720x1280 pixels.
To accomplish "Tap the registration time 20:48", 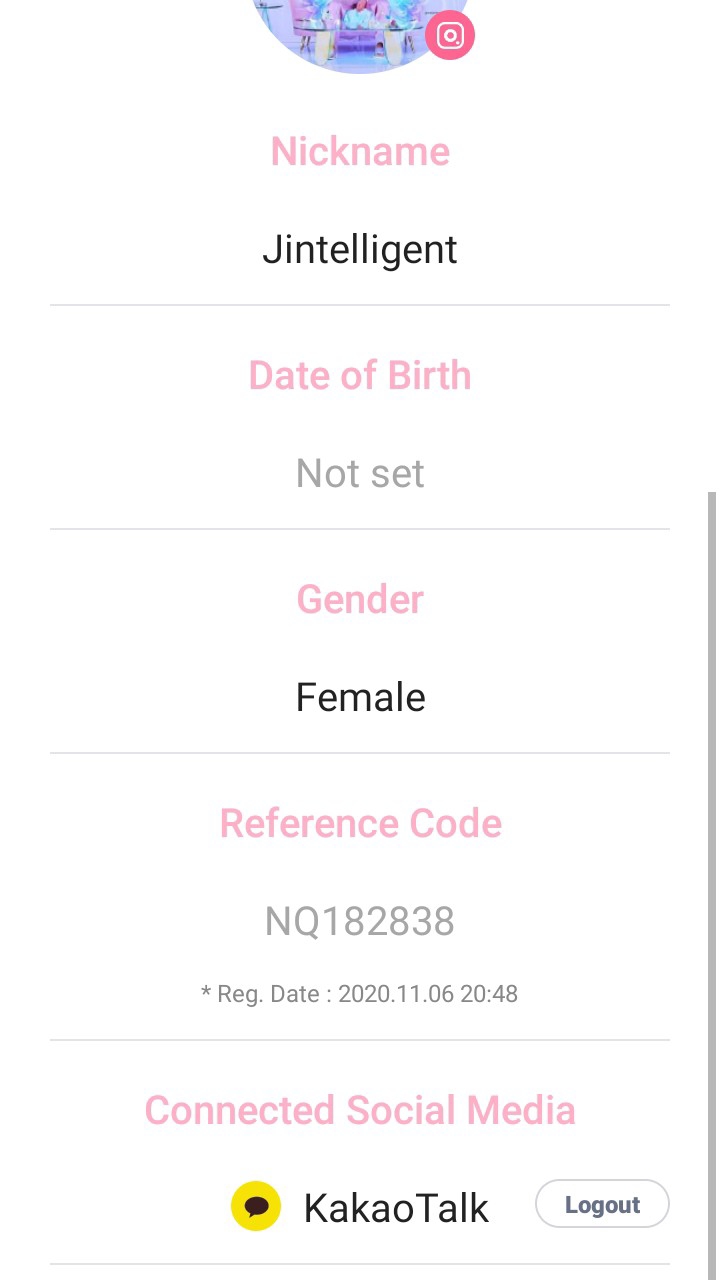I will pos(491,994).
